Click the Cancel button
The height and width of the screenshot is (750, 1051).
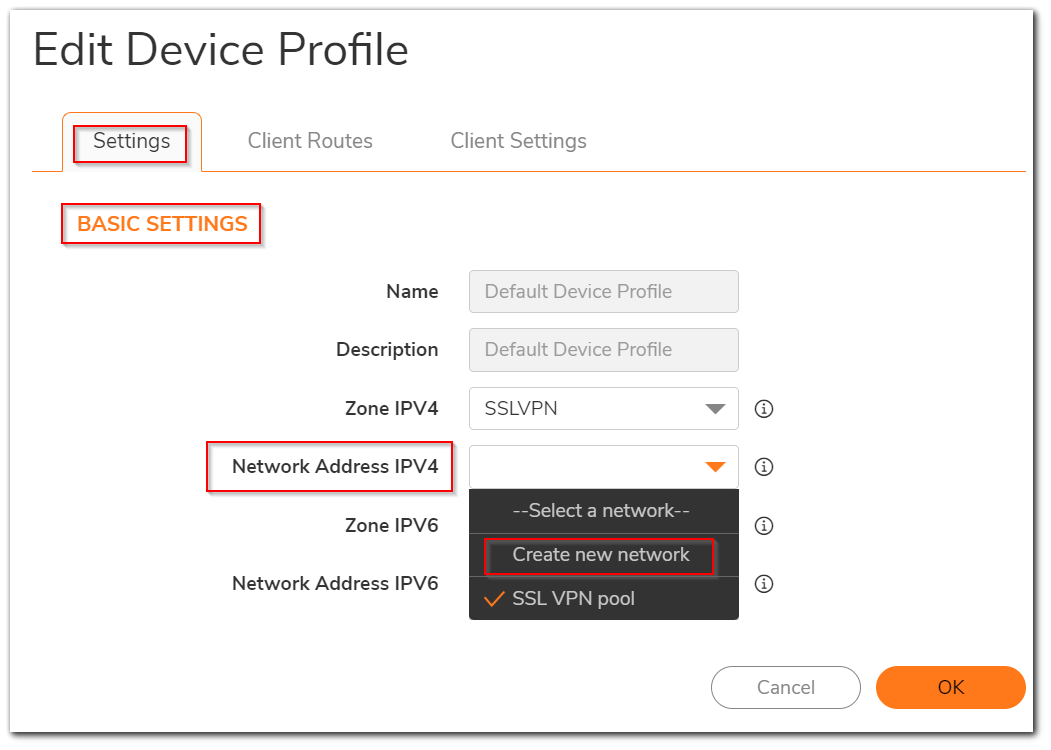point(785,687)
